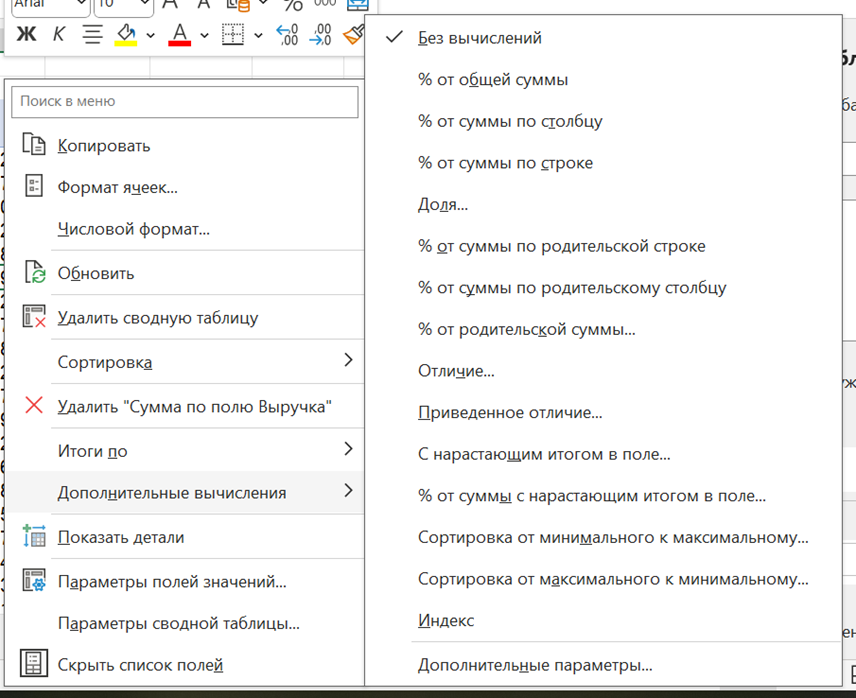Expand the Итоги по submenu arrow
The width and height of the screenshot is (856, 698).
pyautogui.click(x=348, y=449)
